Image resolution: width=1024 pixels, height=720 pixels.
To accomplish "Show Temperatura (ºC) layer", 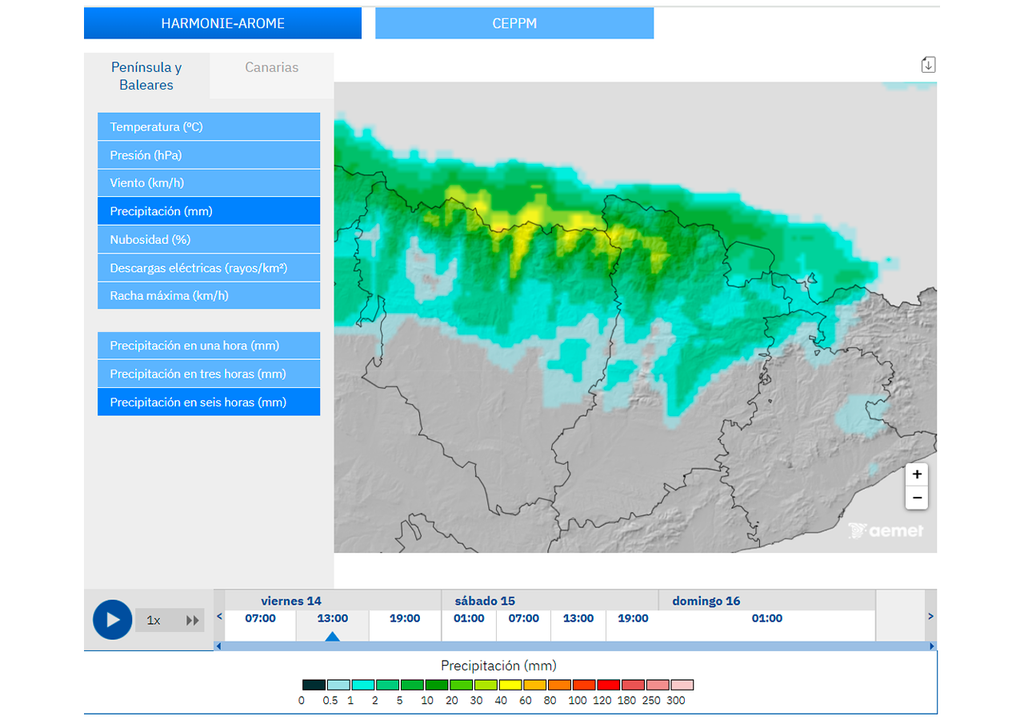I will click(x=208, y=127).
